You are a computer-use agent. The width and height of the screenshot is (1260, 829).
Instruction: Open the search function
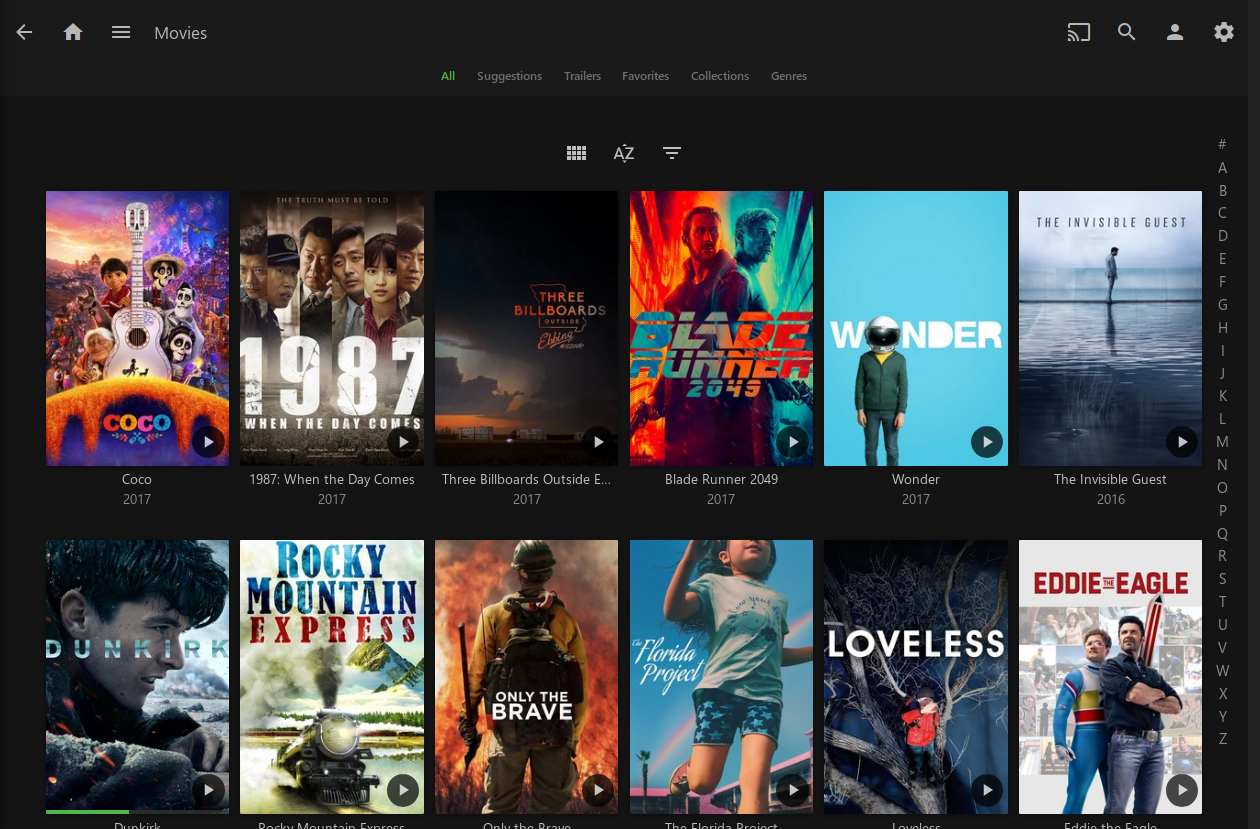[1126, 31]
